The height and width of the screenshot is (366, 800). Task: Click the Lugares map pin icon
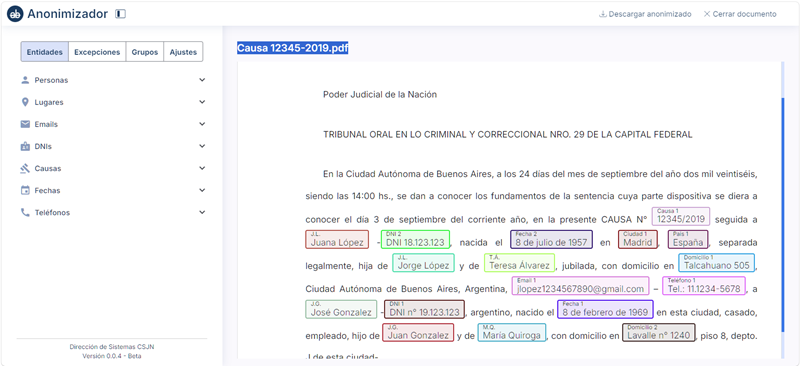point(25,102)
